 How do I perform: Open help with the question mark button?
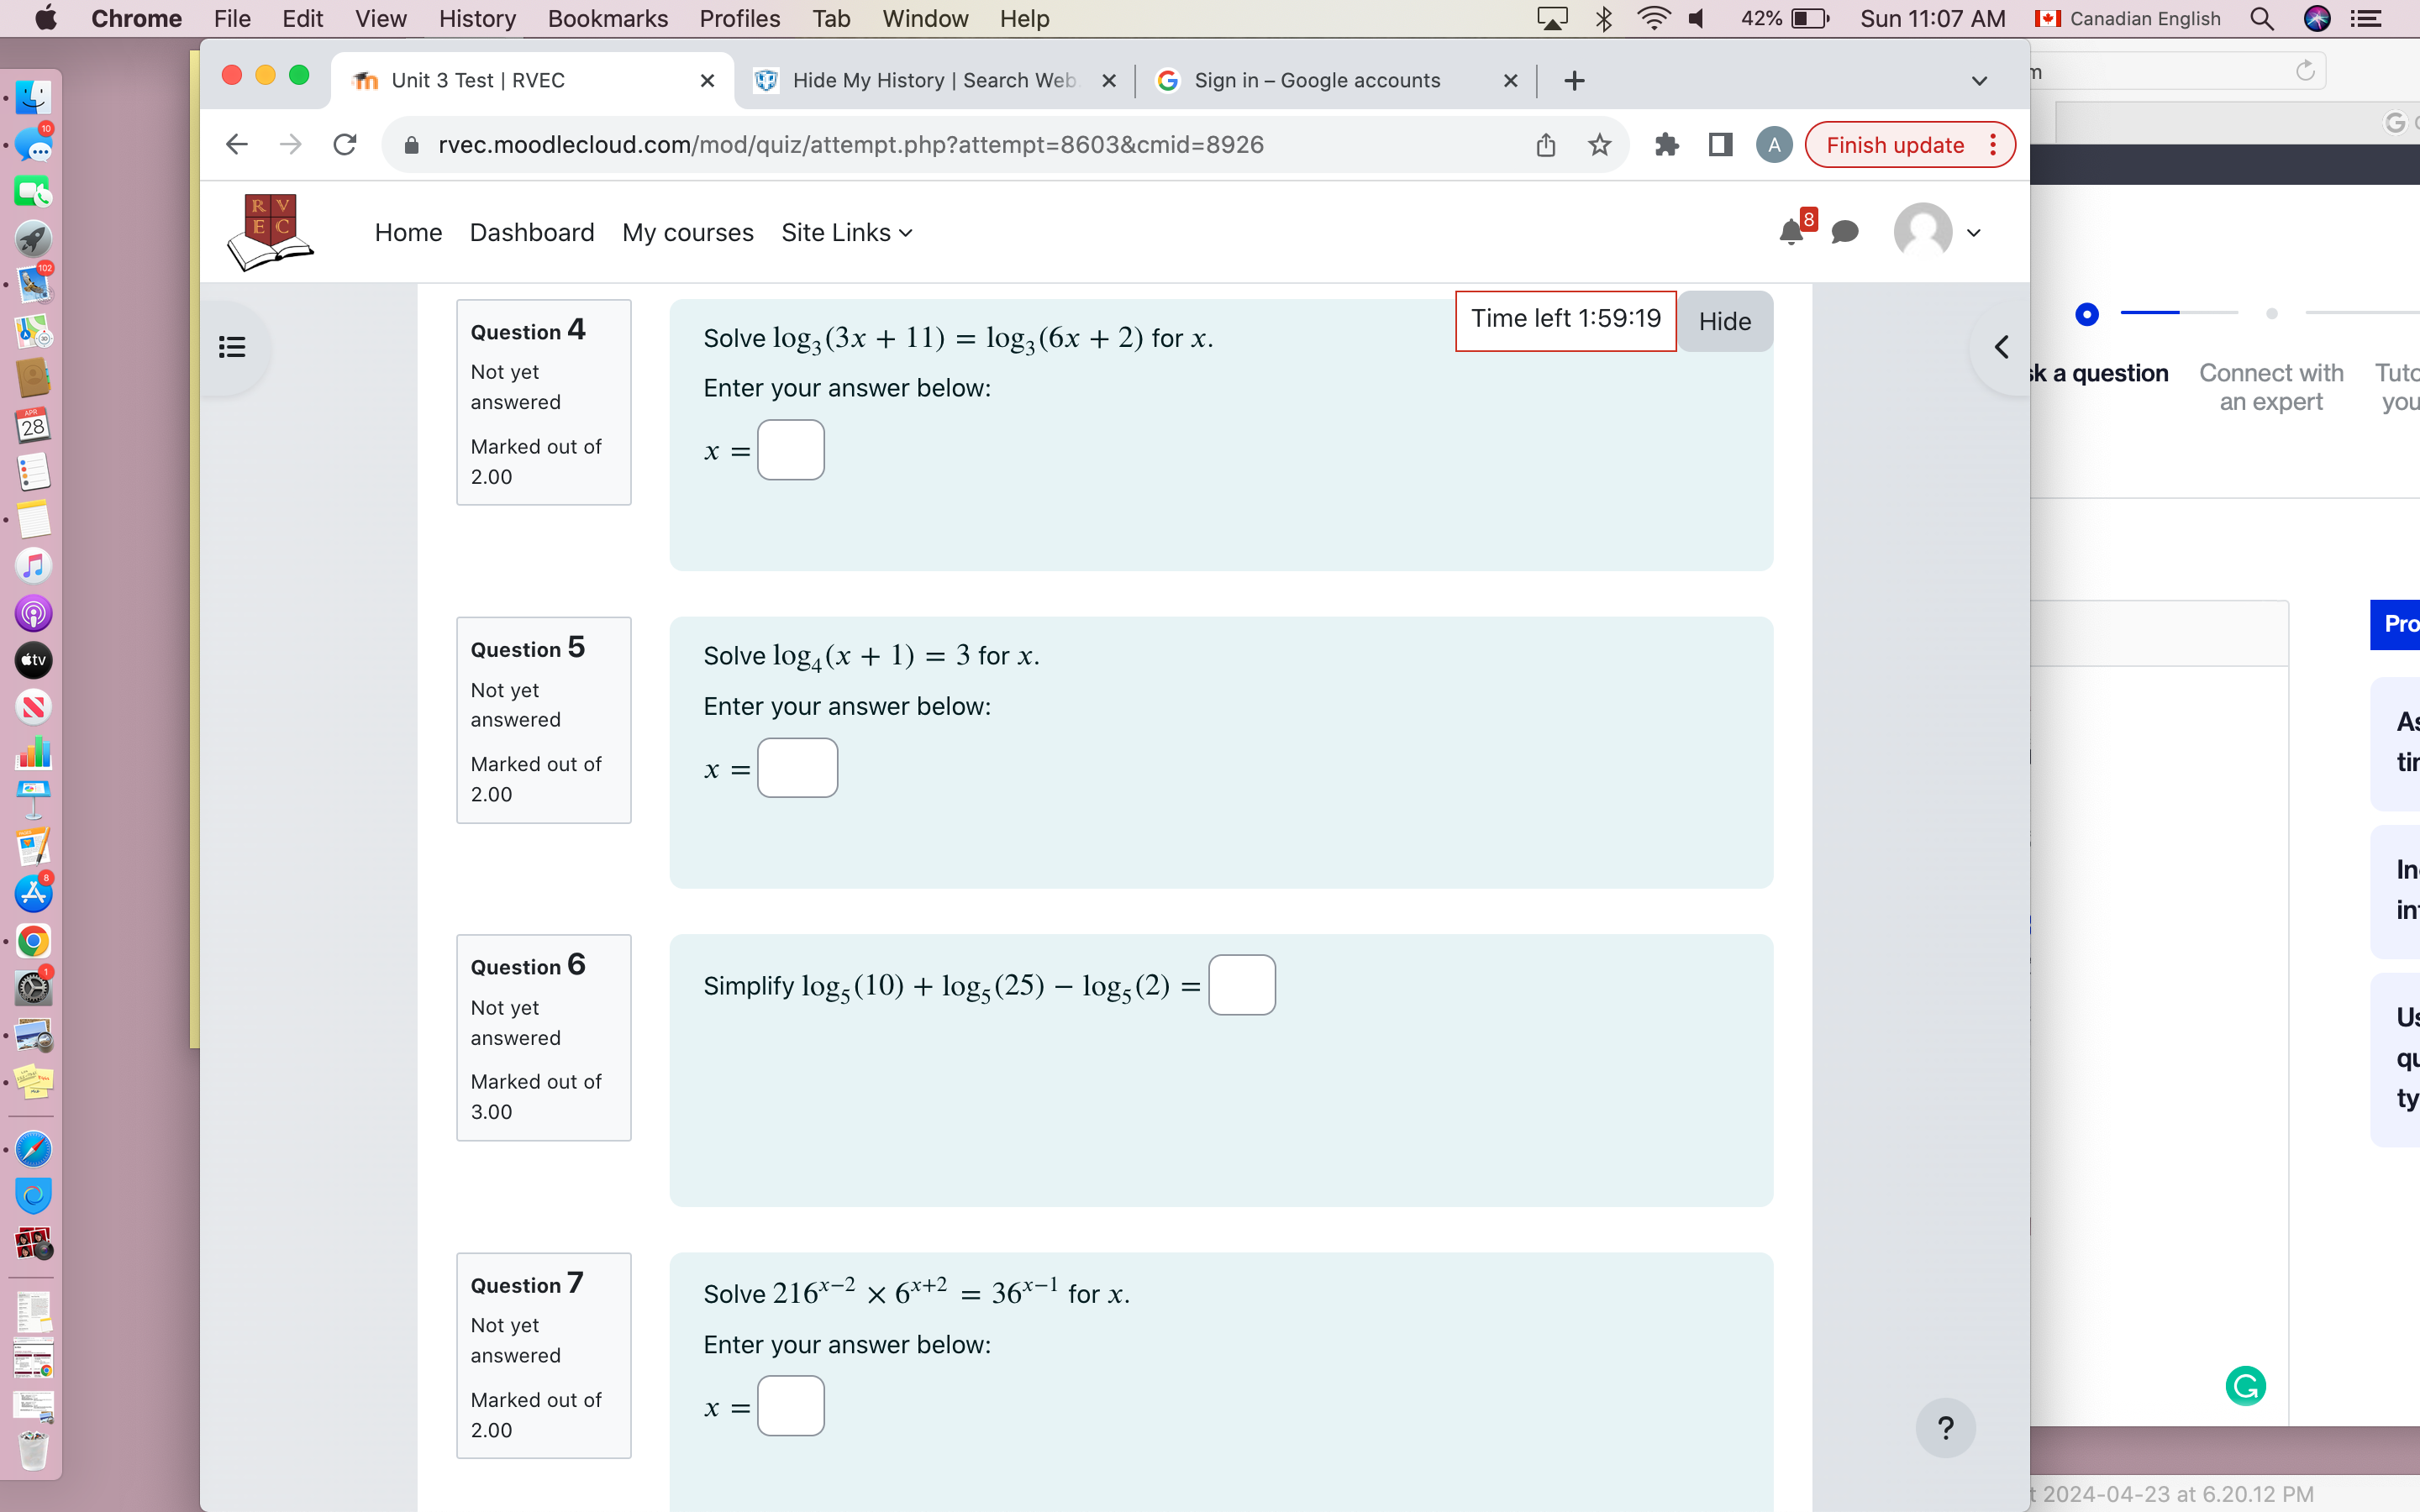[1945, 1428]
